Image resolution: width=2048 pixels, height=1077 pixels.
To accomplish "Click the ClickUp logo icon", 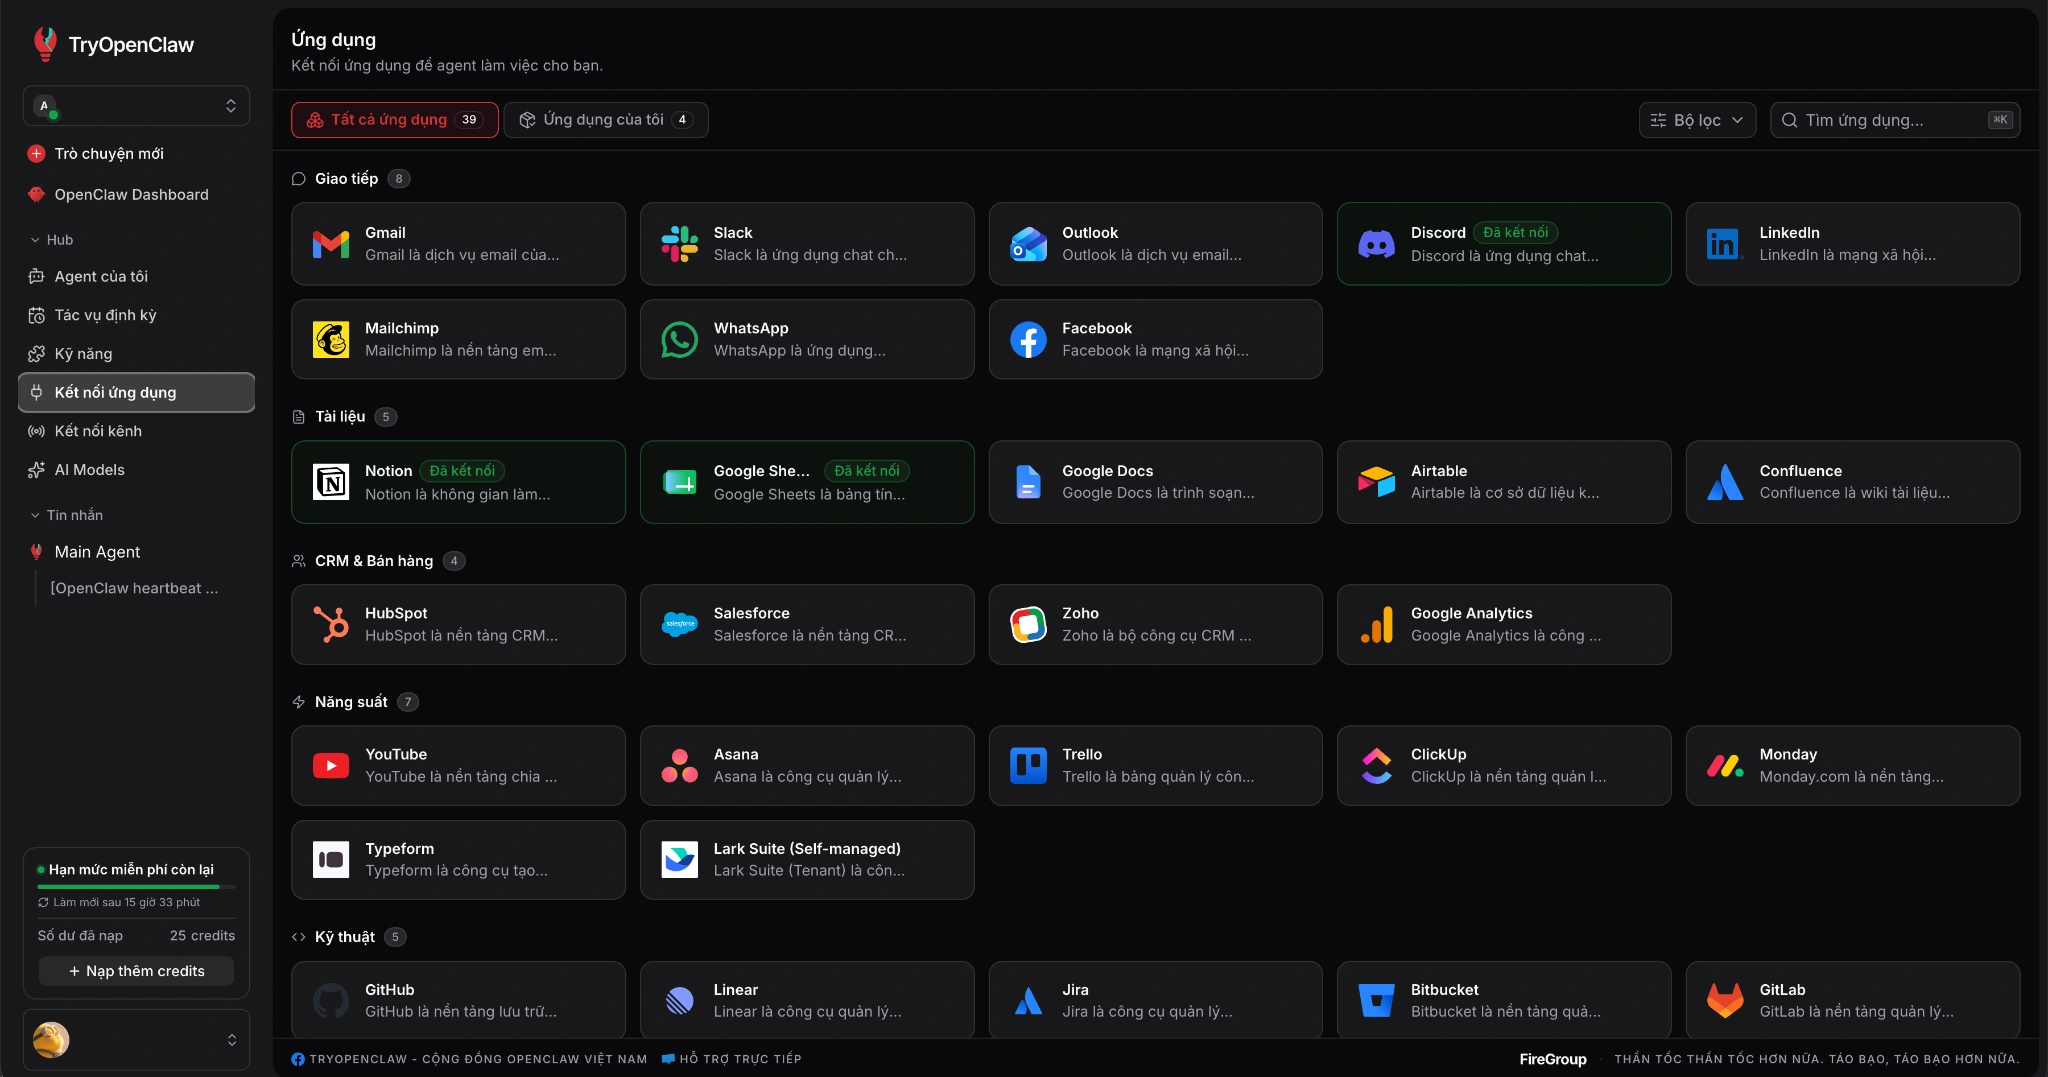I will click(x=1377, y=766).
